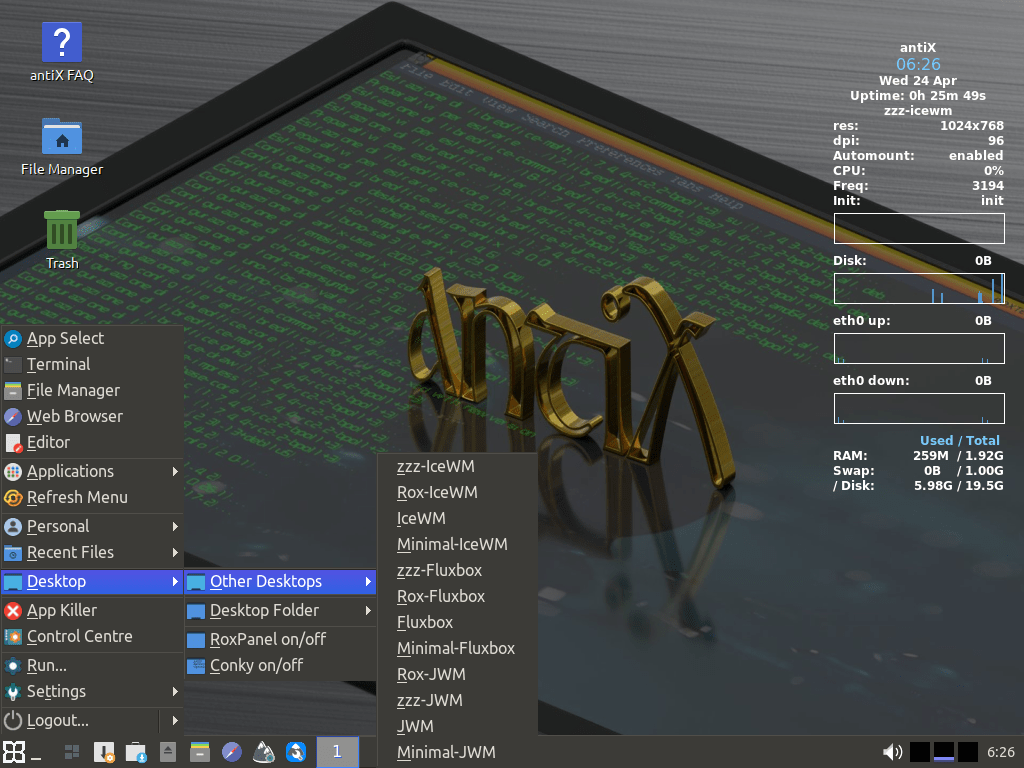Click the CPU monitor box in tray

pos(920,752)
